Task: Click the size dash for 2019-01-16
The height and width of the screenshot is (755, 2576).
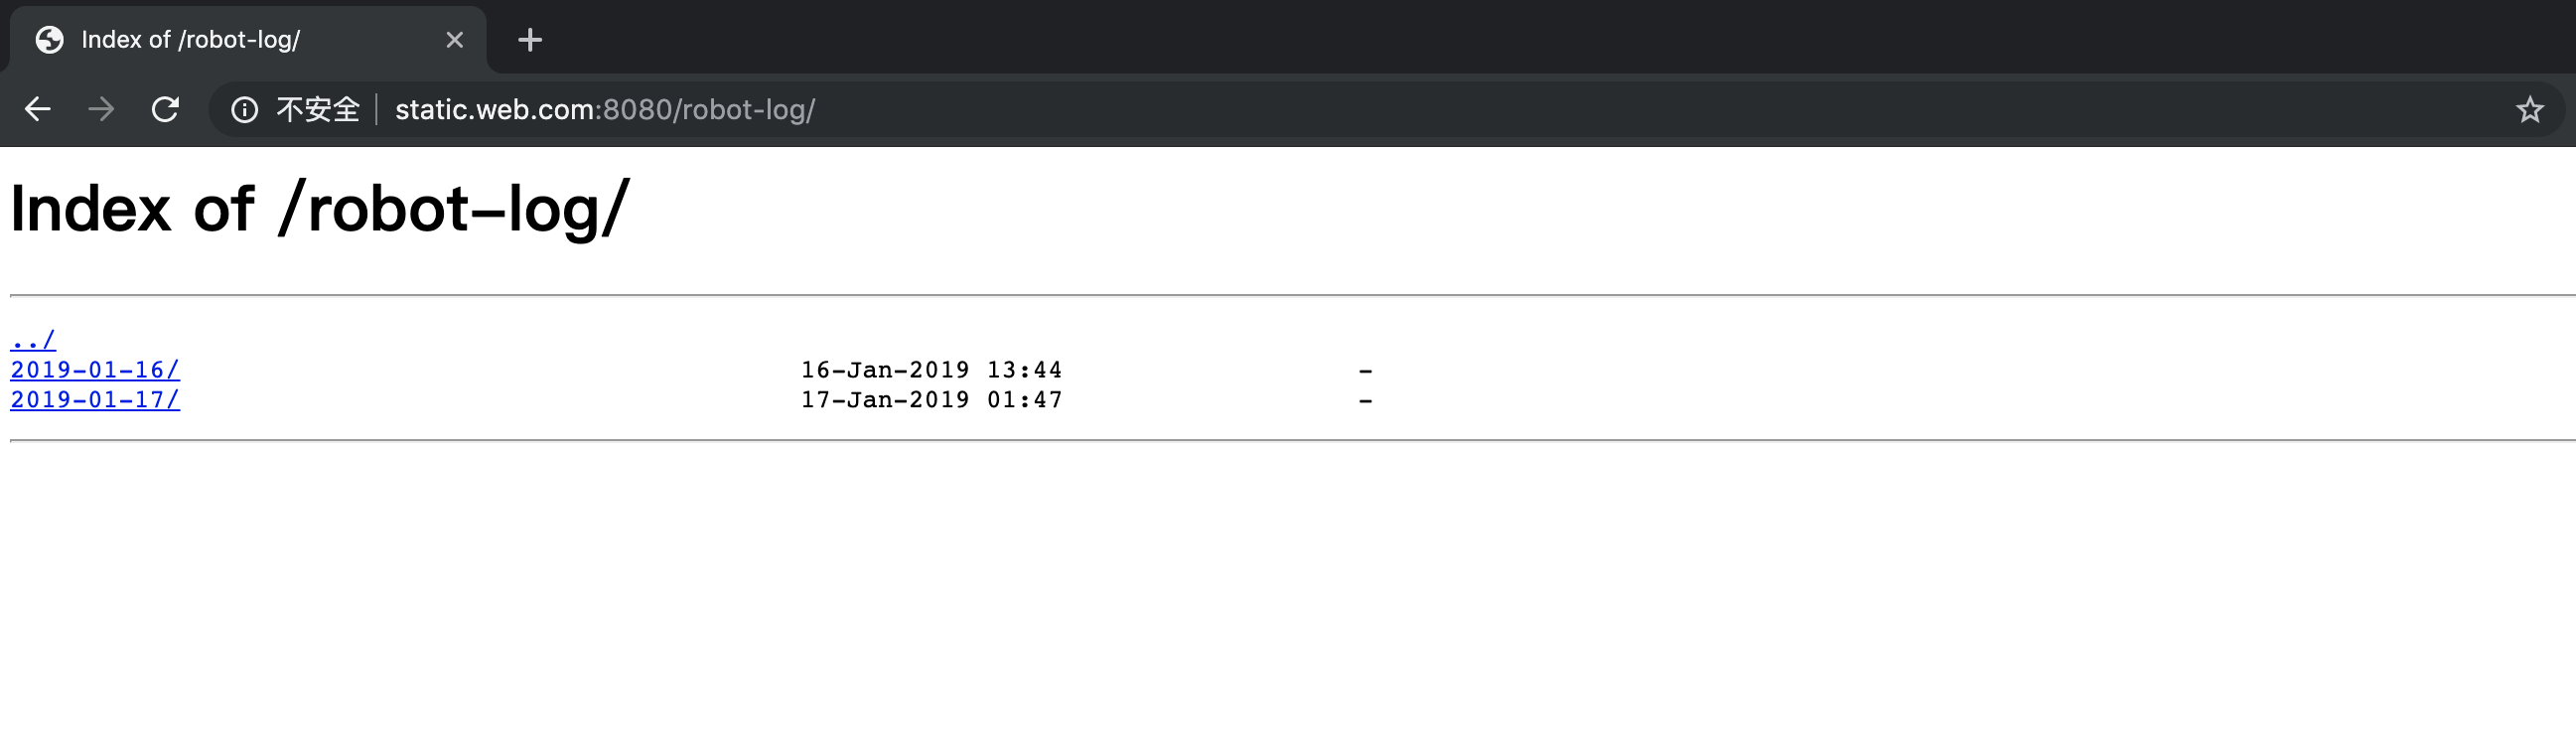Action: pyautogui.click(x=1365, y=371)
